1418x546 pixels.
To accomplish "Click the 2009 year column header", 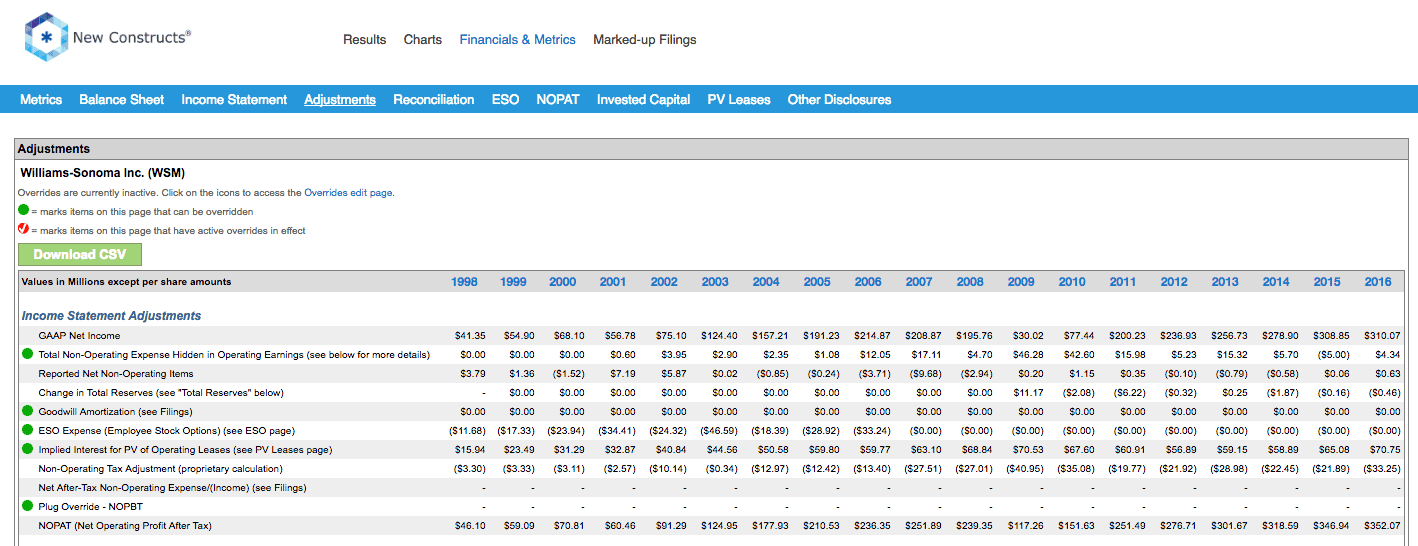I will coord(1021,282).
